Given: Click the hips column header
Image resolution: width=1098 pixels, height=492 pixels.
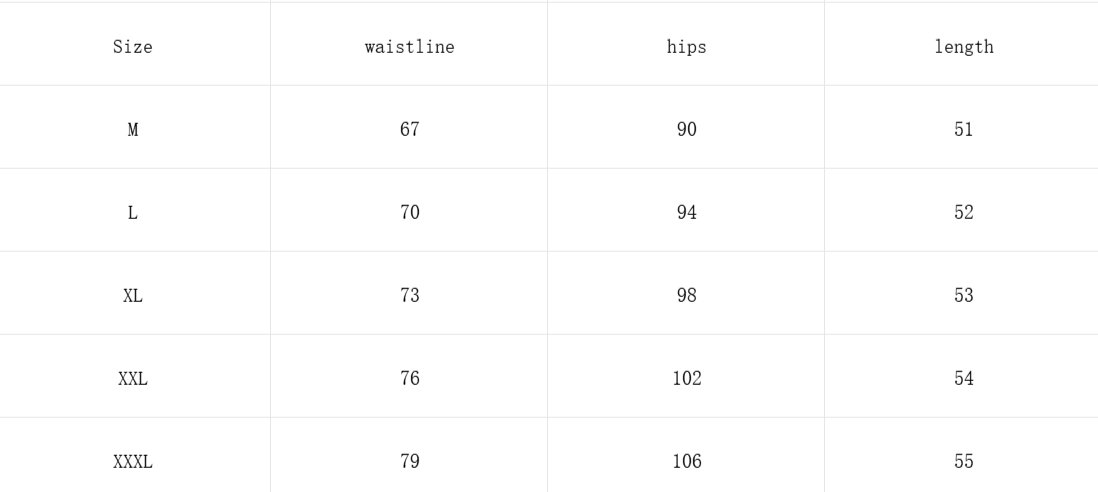Looking at the screenshot, I should 686,47.
